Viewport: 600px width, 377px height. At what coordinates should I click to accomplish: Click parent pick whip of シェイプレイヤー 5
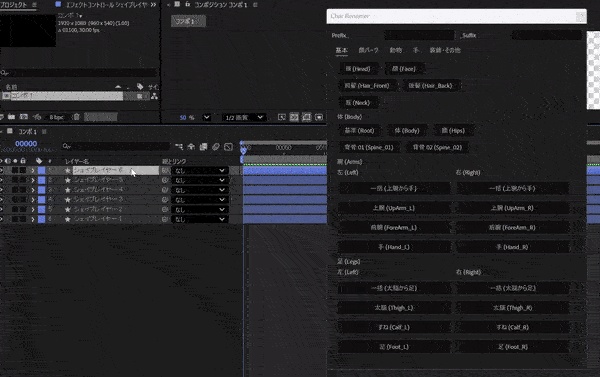[165, 180]
